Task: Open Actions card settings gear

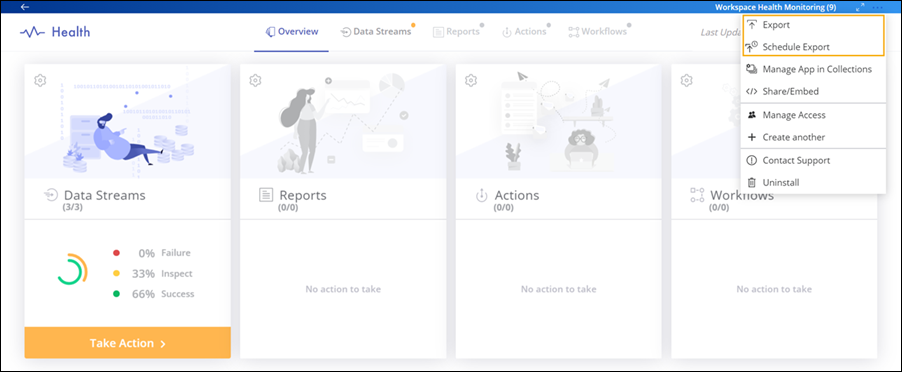Action: tap(471, 80)
